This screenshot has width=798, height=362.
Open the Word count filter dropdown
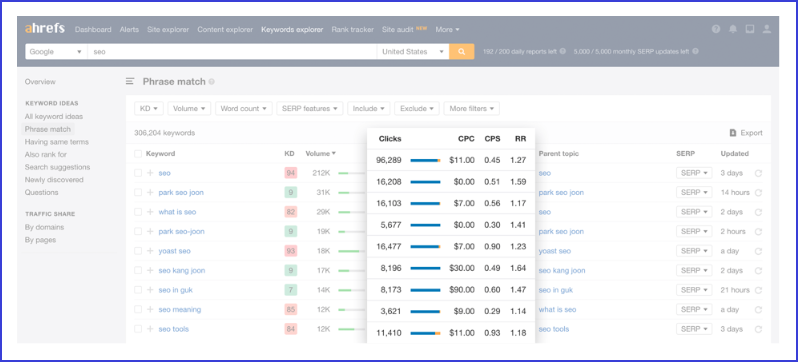(244, 108)
